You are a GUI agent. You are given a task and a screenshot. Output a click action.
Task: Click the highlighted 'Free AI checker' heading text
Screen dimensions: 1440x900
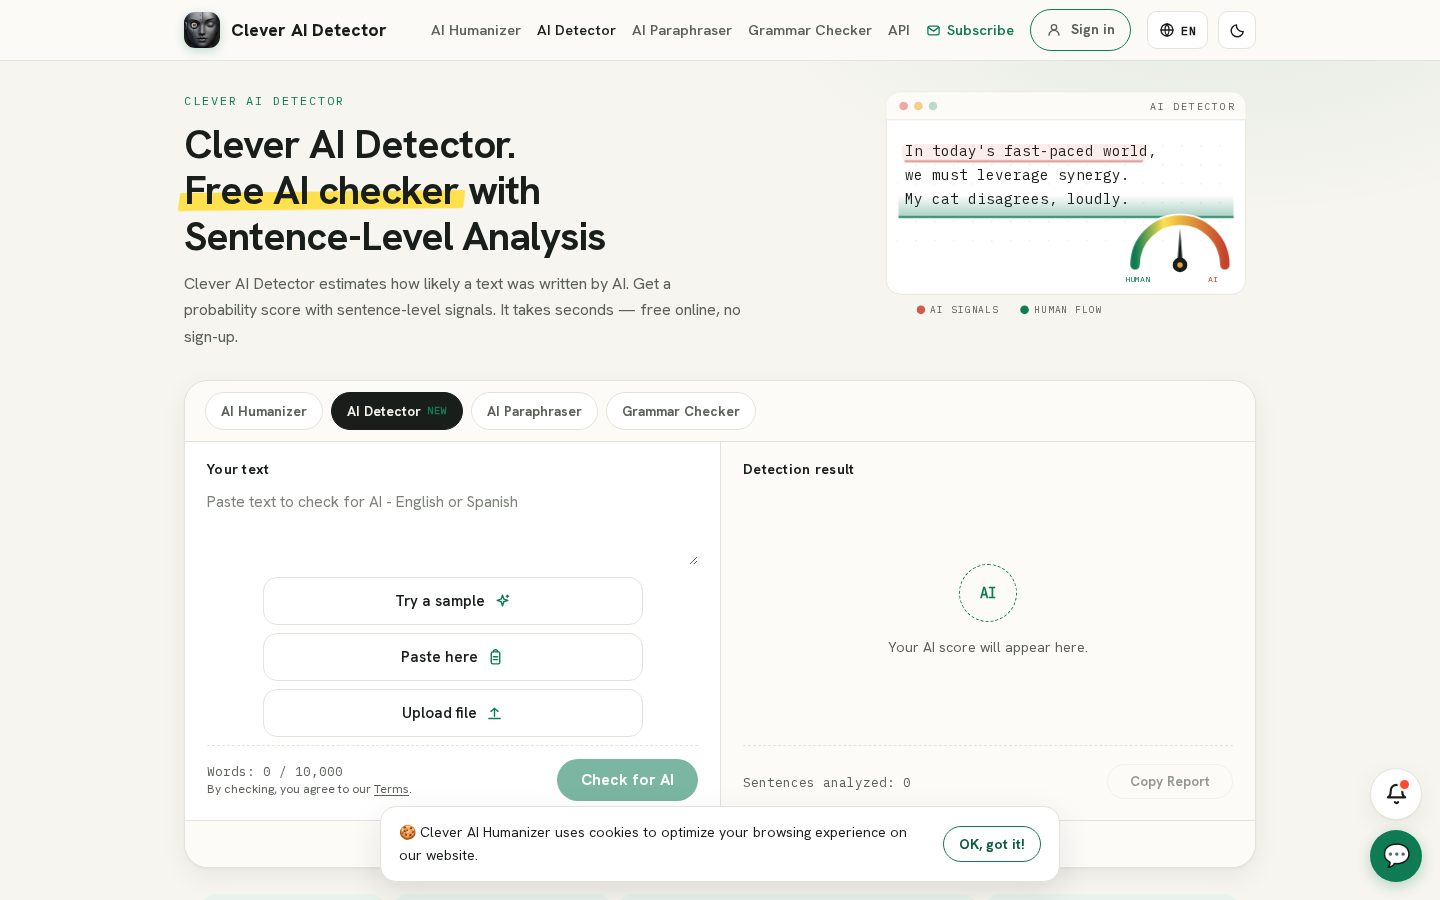321,191
